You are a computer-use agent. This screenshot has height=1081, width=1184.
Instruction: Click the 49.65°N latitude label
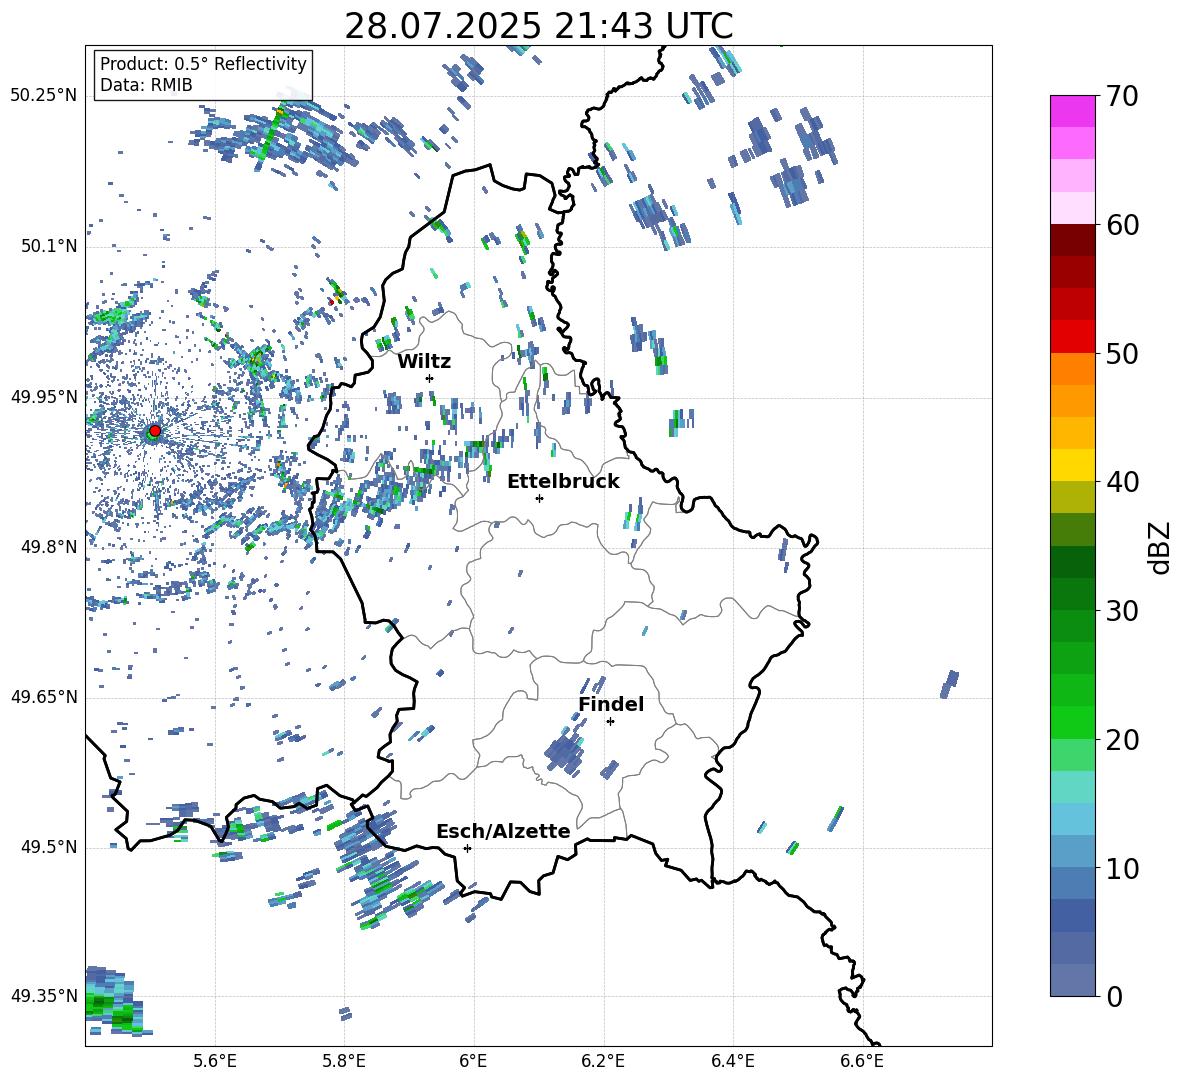[44, 696]
